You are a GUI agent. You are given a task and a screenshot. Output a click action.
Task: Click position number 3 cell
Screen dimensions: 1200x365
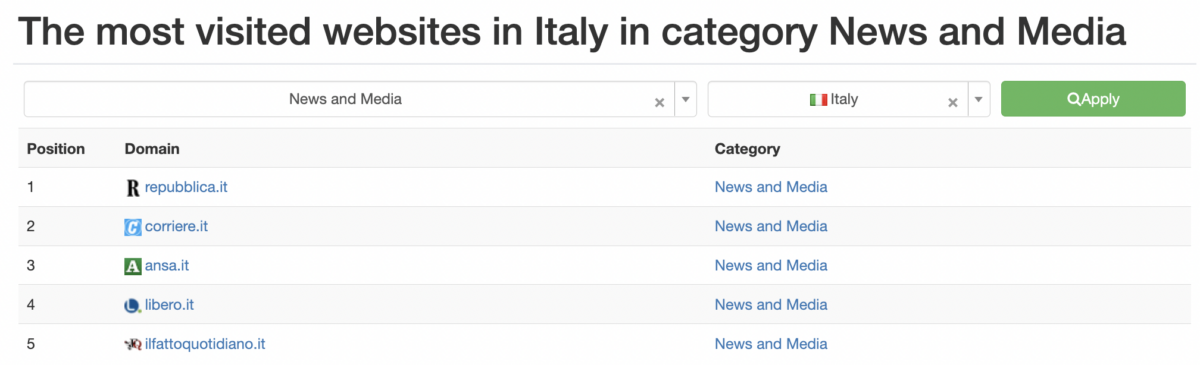click(31, 265)
